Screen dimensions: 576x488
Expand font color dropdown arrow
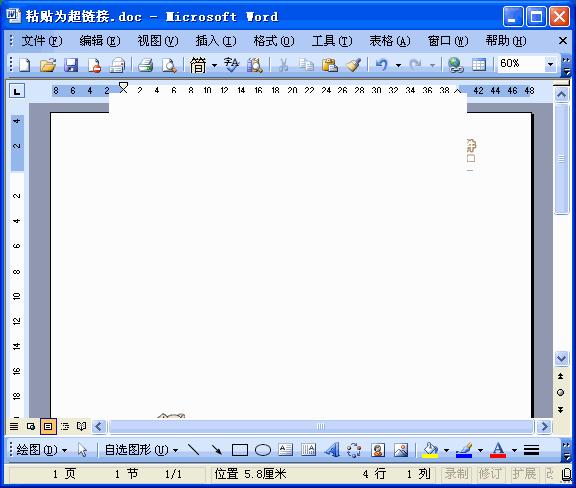tap(514, 450)
